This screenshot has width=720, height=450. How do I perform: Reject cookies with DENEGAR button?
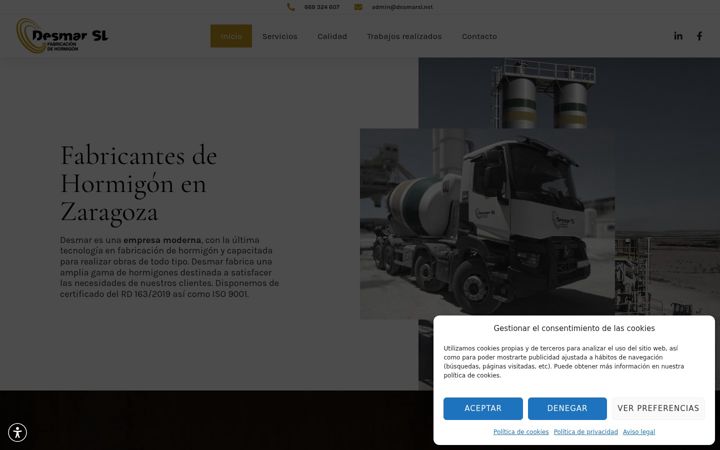(x=567, y=408)
